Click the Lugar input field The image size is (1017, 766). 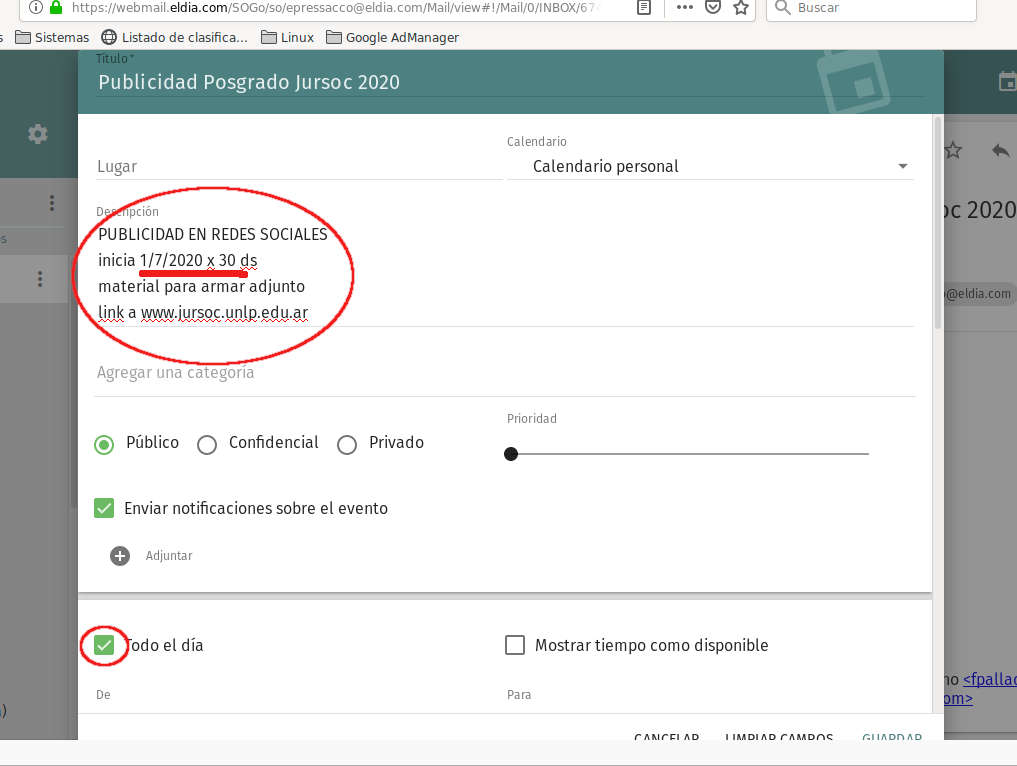point(298,167)
